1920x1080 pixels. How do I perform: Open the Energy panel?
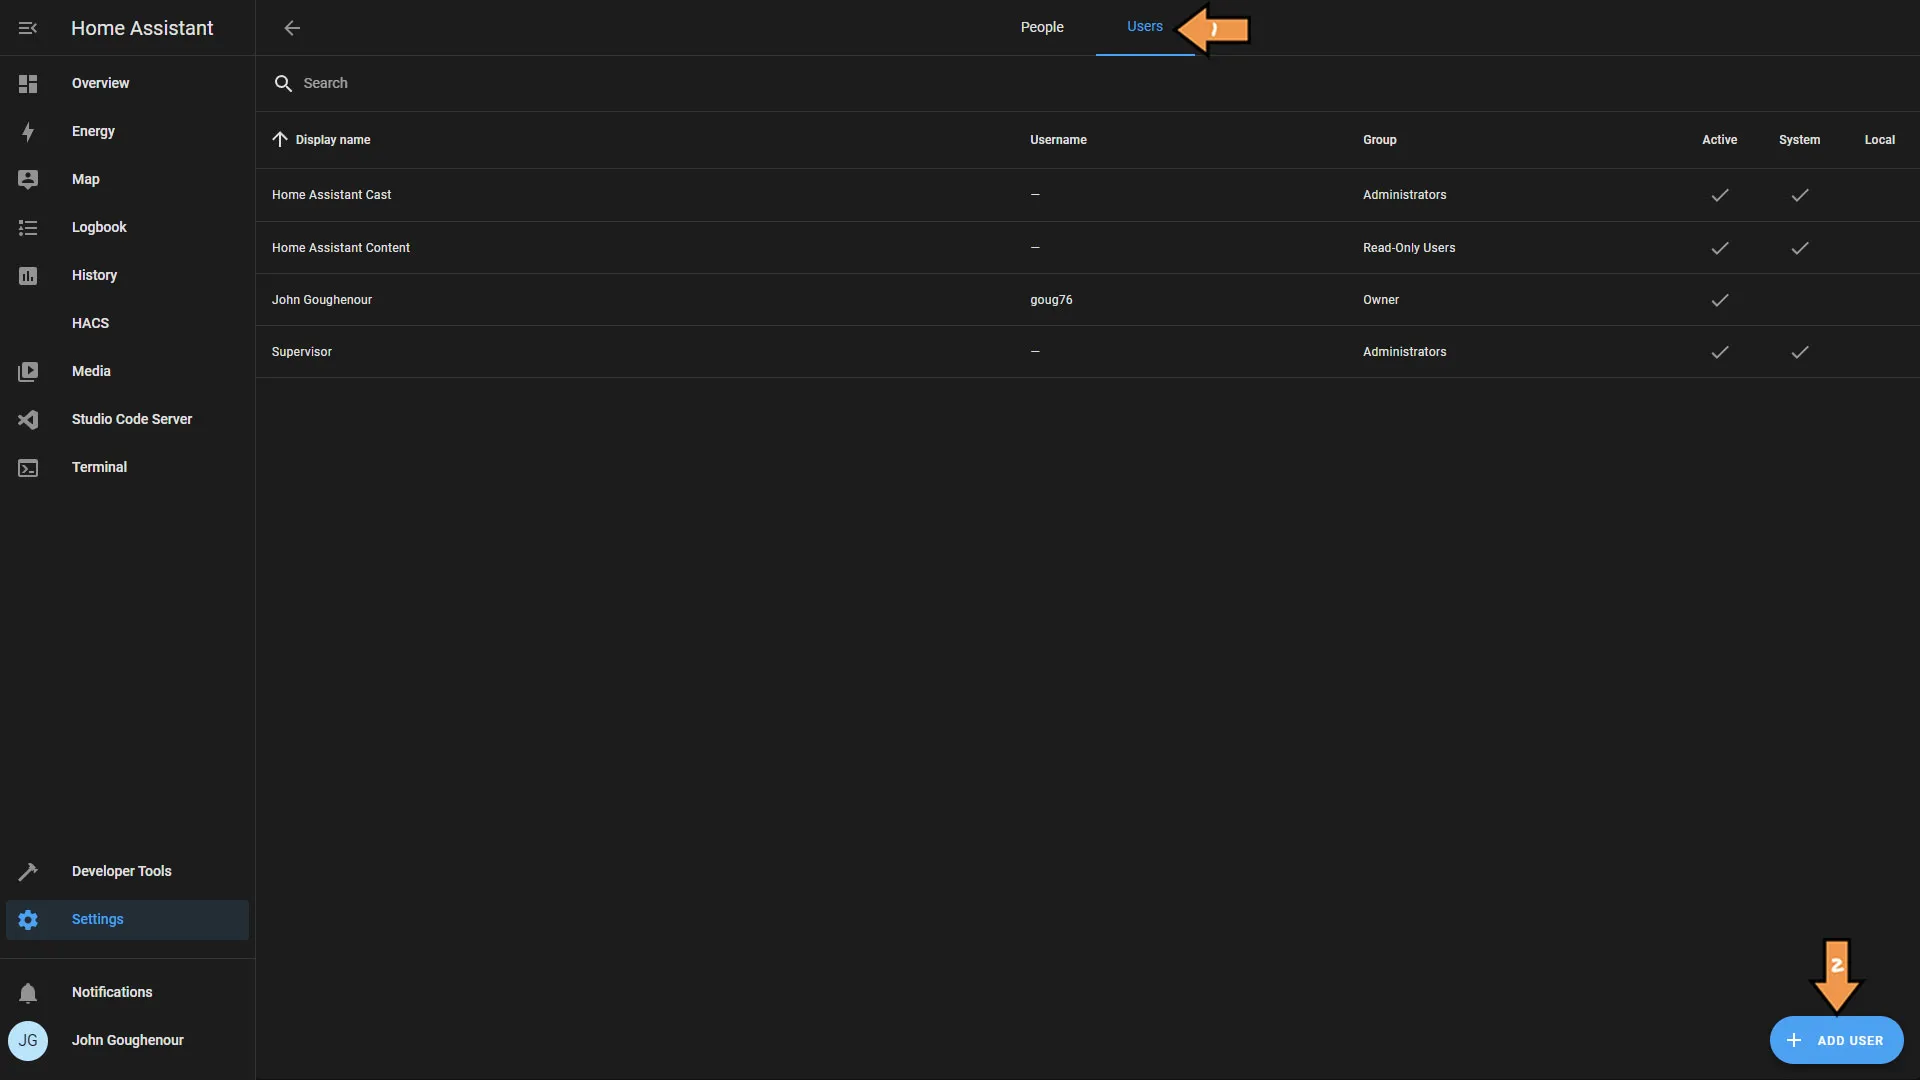(92, 132)
